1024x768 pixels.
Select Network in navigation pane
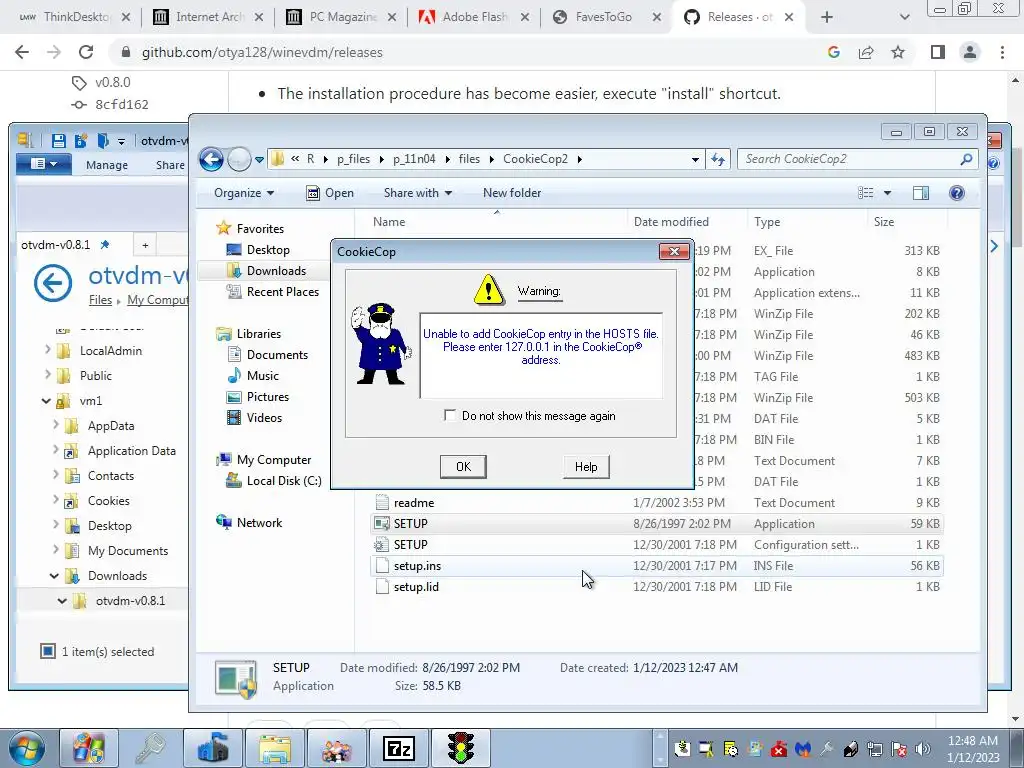pyautogui.click(x=259, y=522)
